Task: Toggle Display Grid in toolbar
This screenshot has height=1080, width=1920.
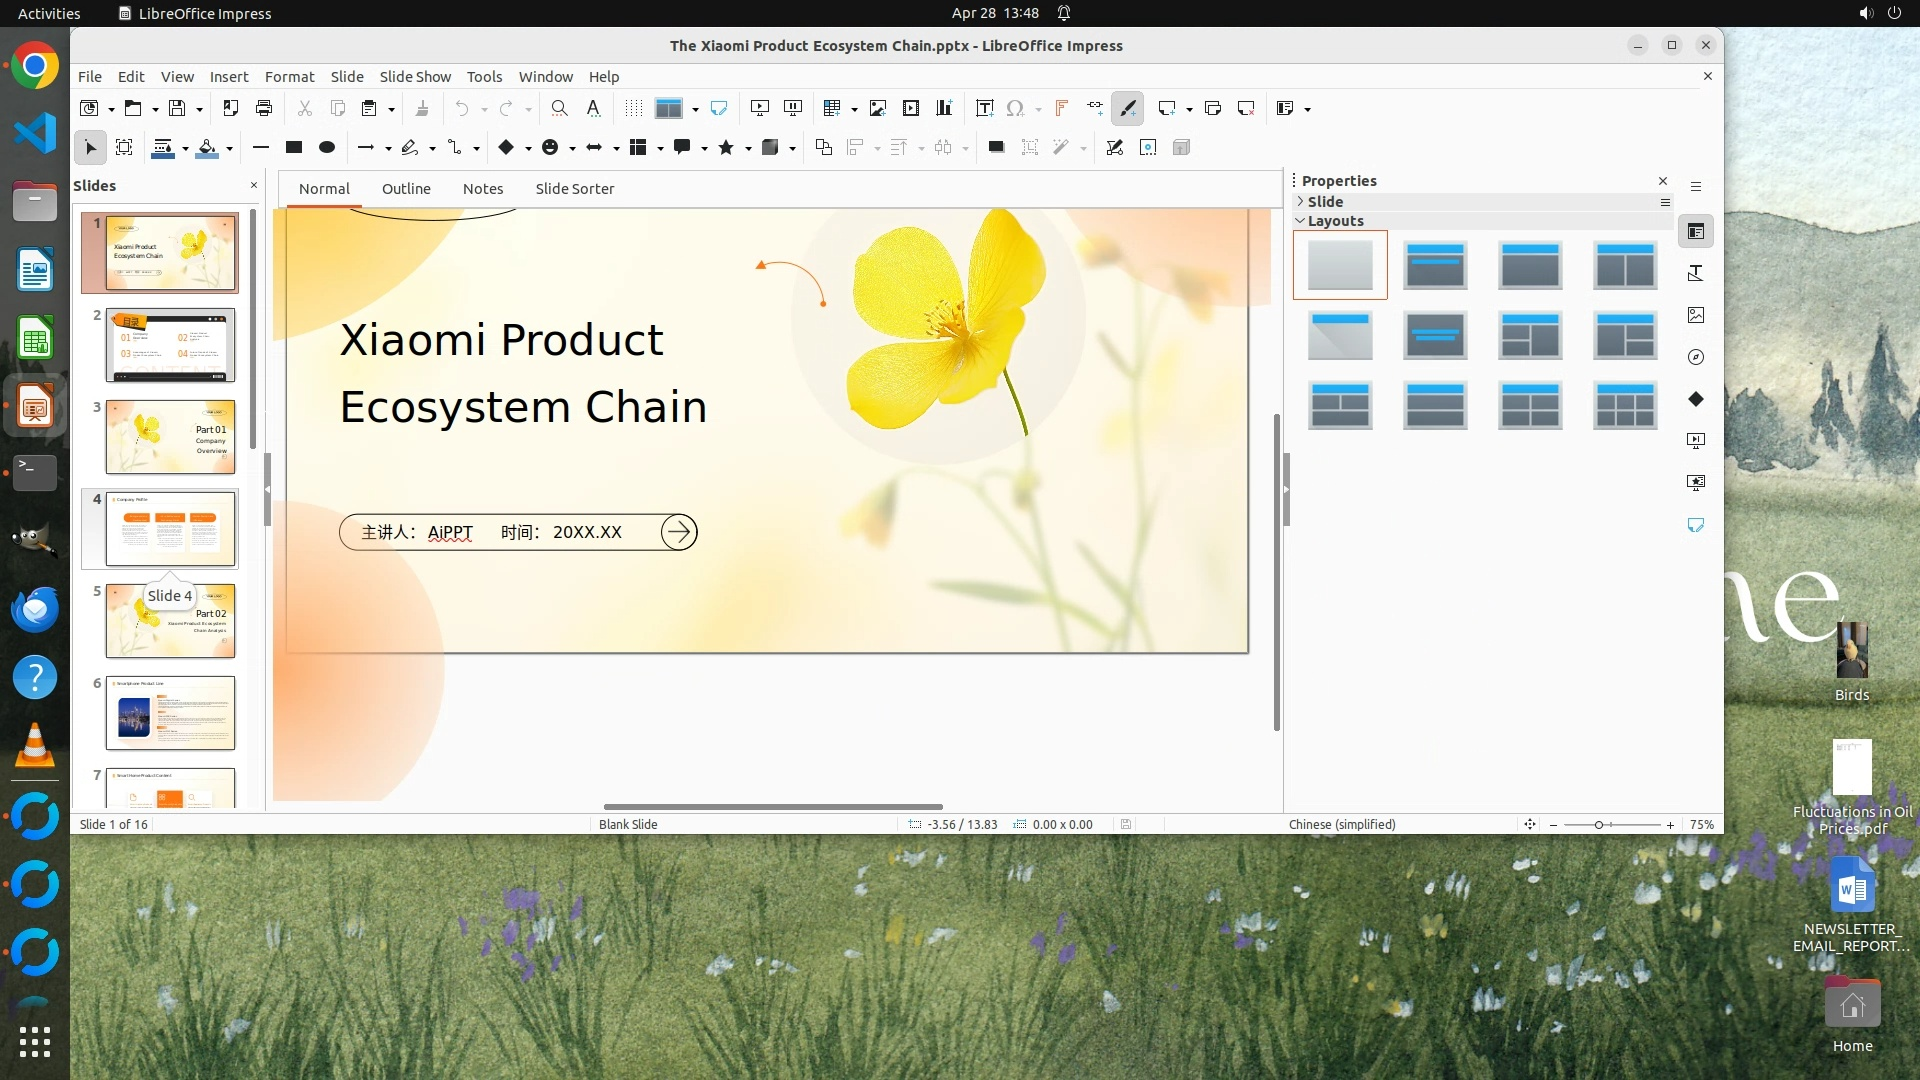Action: (x=634, y=108)
